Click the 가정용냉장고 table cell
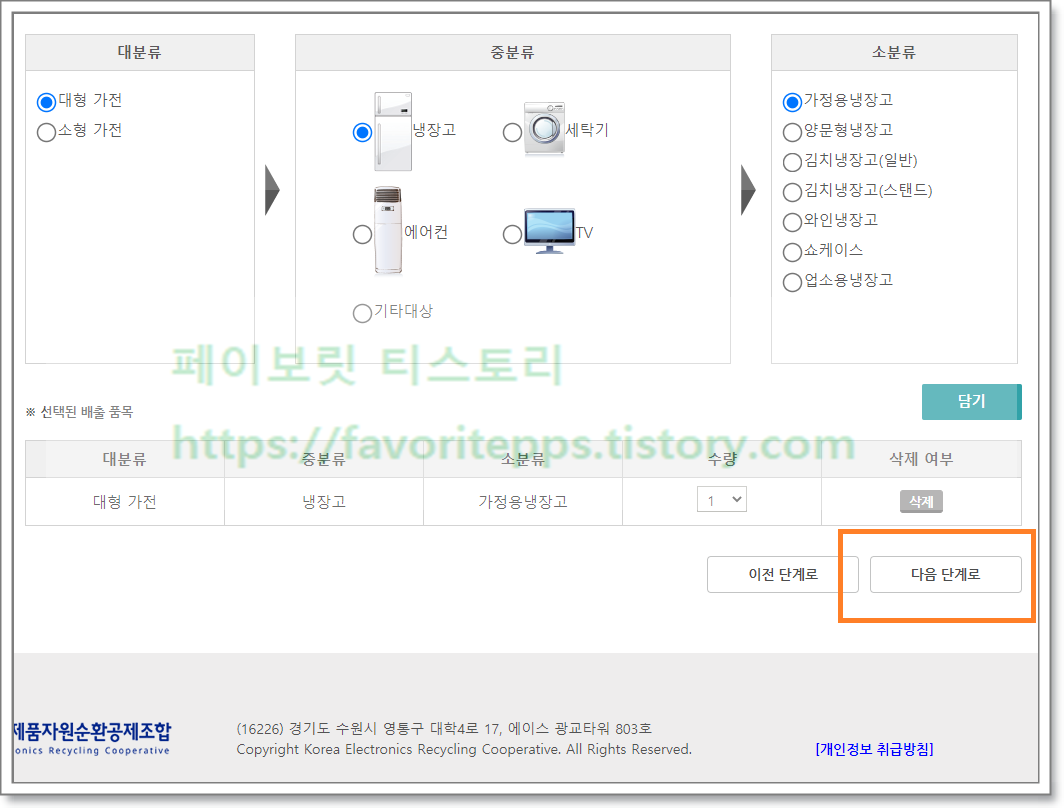This screenshot has height=808, width=1064. 523,502
